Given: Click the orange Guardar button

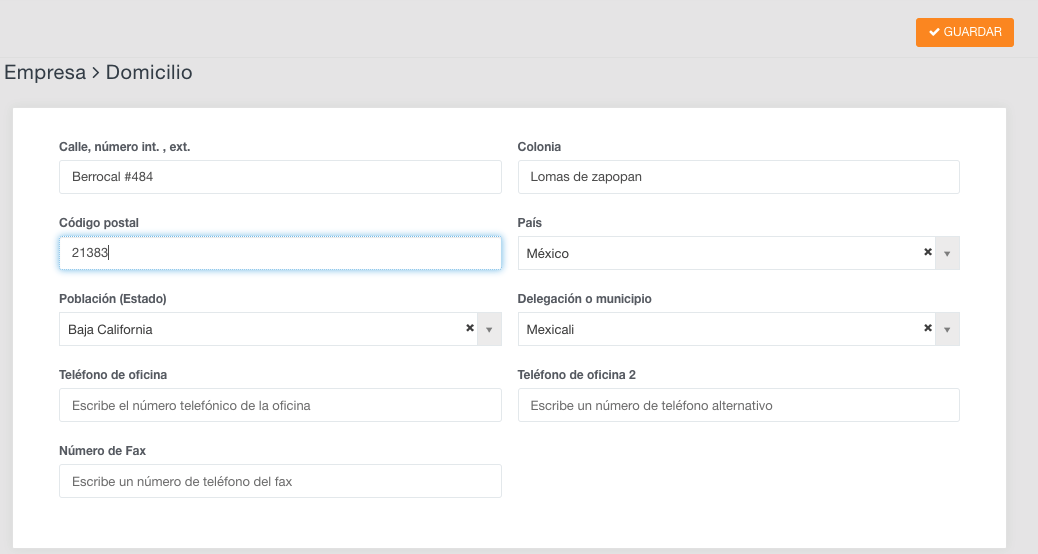Looking at the screenshot, I should pyautogui.click(x=965, y=32).
